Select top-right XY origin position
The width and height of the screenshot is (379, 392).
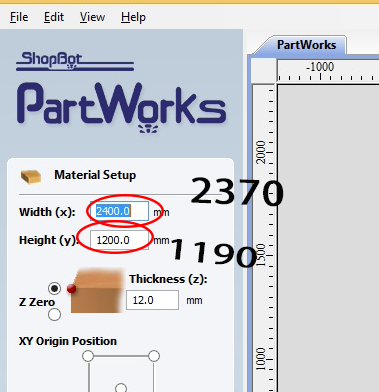[154, 356]
